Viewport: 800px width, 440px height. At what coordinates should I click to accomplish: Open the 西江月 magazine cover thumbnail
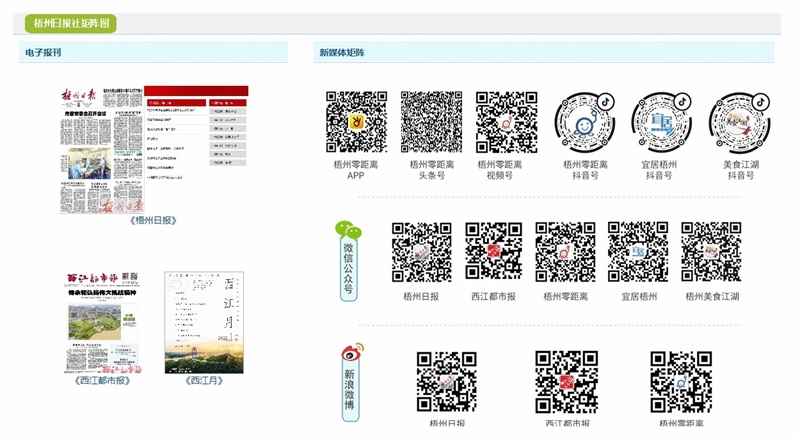[204, 320]
